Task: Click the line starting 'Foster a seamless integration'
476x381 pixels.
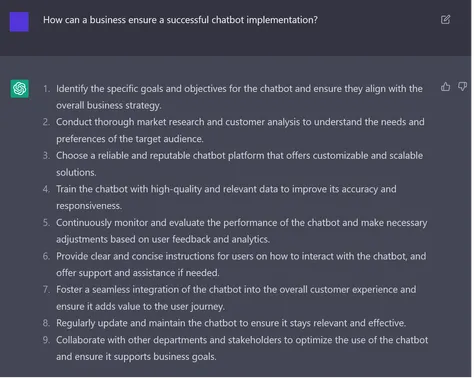Action: tap(238, 291)
